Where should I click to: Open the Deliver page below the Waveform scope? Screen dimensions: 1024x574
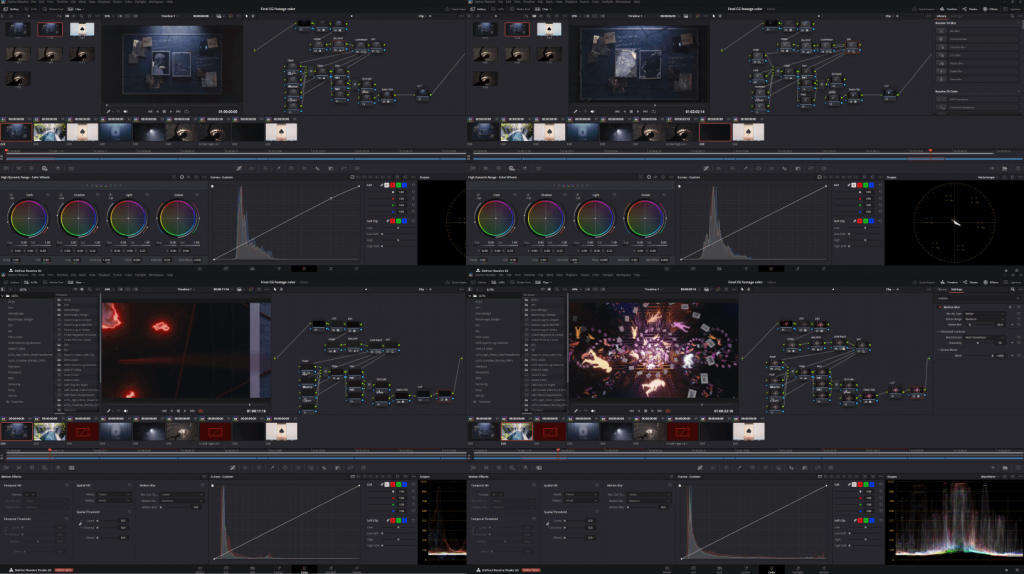coord(823,569)
